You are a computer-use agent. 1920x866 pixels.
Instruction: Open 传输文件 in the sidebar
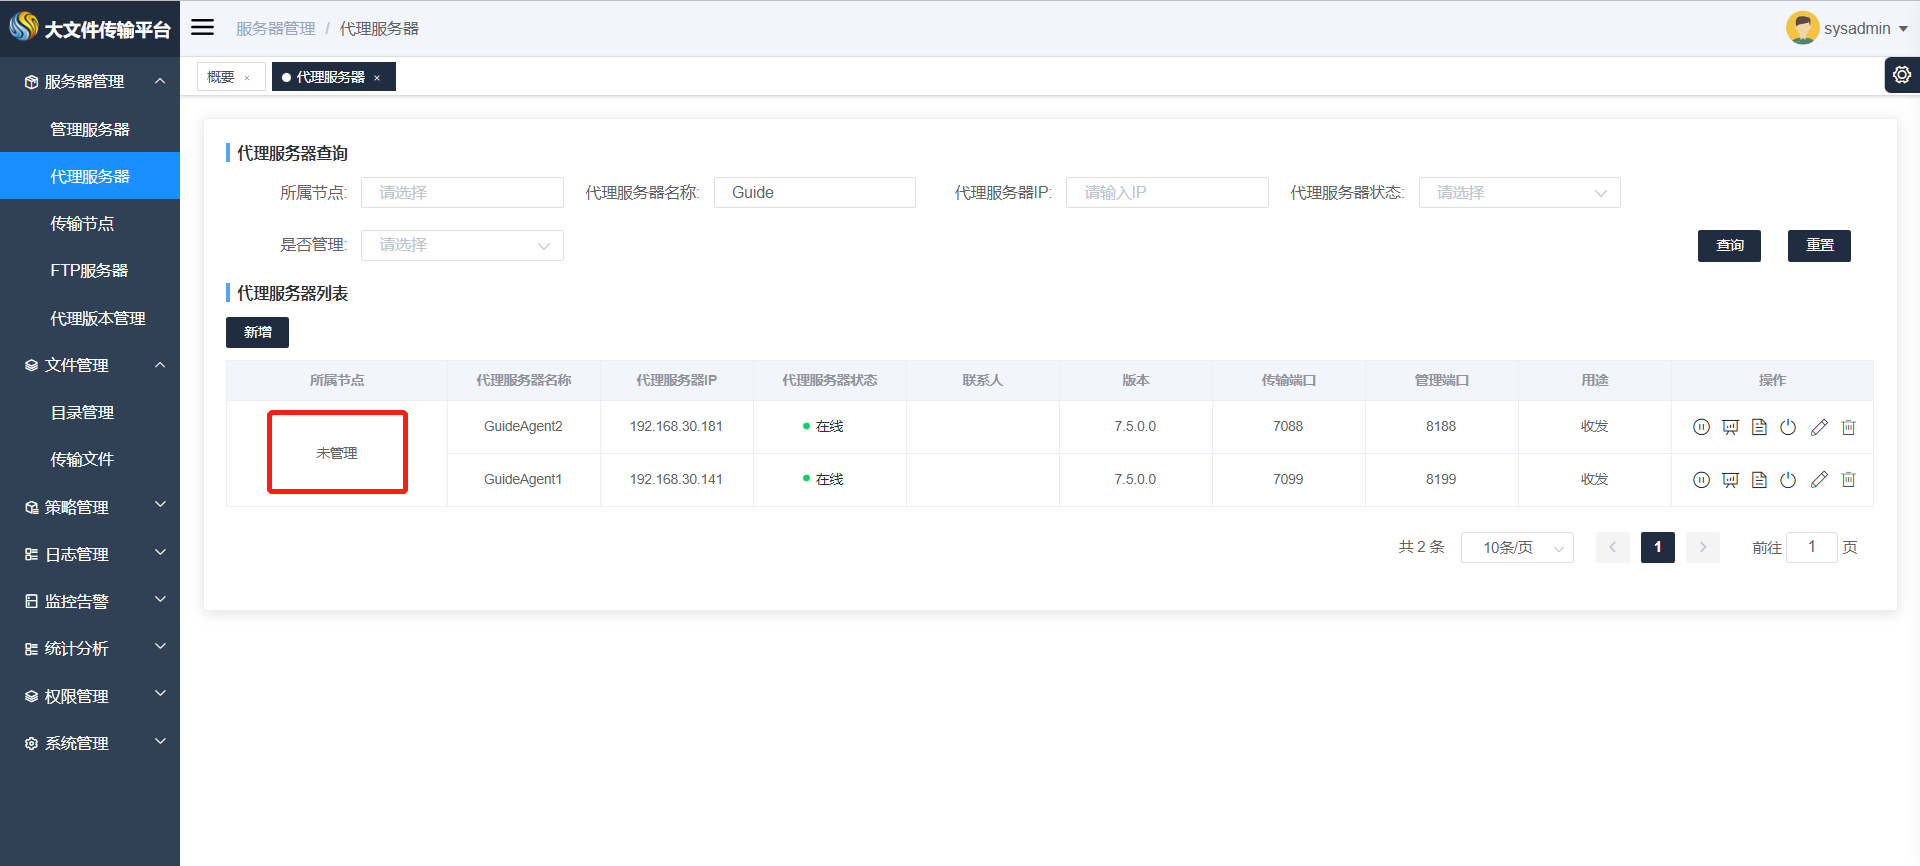point(90,460)
